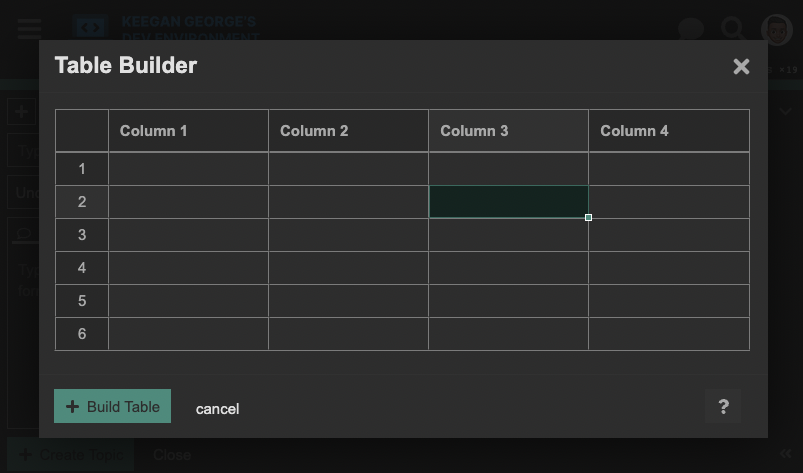Click the cell in row 5 under Column 4
The width and height of the screenshot is (803, 473).
click(x=669, y=301)
